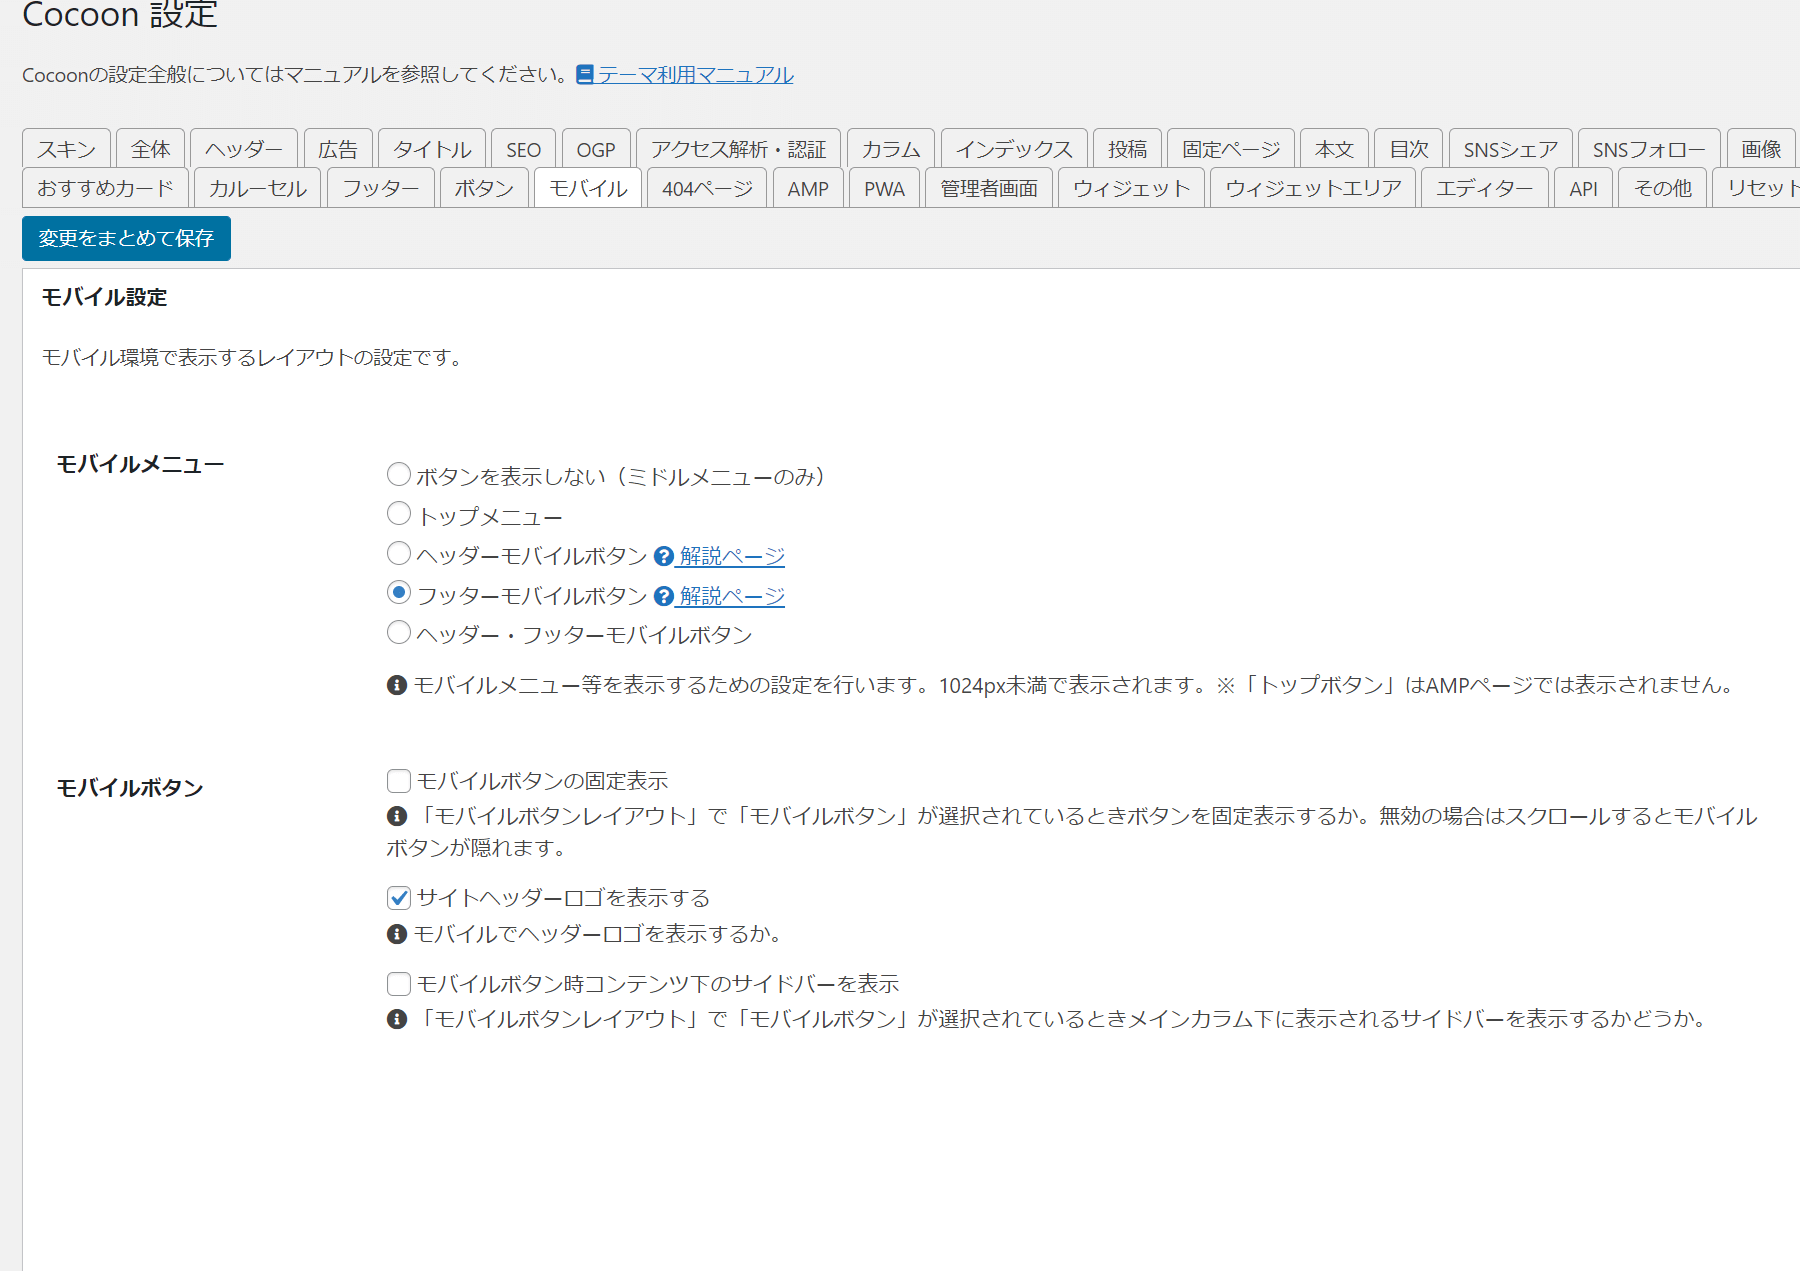Open the 投稿 tab

[1127, 149]
